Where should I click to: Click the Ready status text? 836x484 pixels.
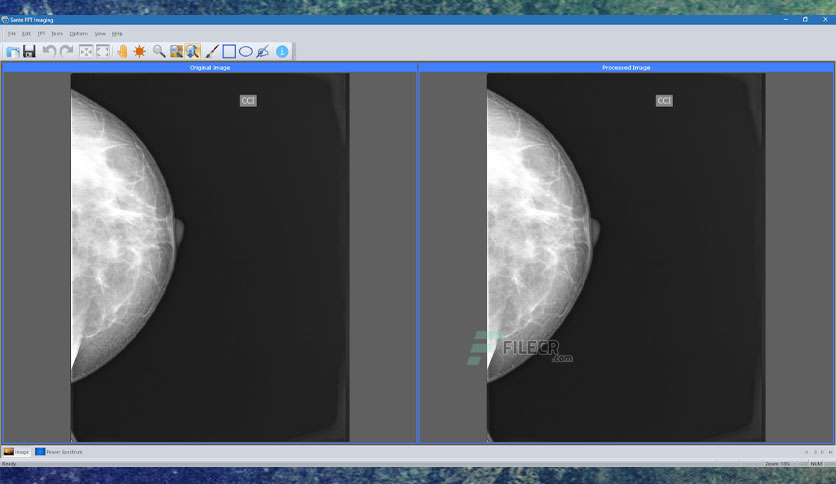point(9,464)
